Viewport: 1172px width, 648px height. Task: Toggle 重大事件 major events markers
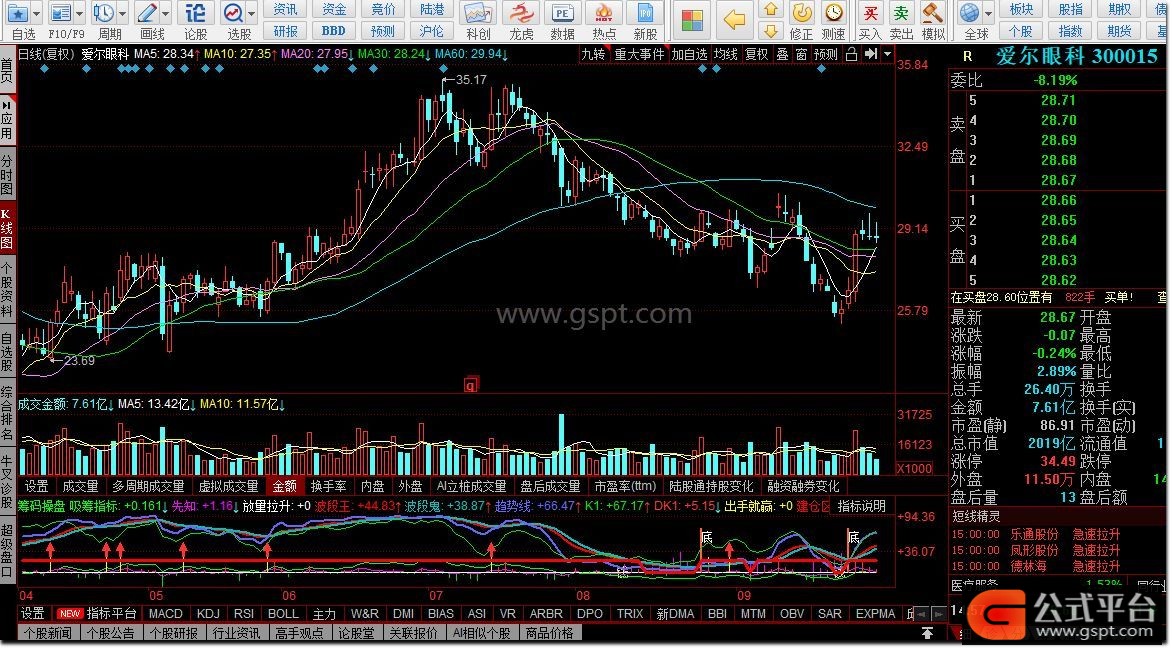pyautogui.click(x=639, y=54)
